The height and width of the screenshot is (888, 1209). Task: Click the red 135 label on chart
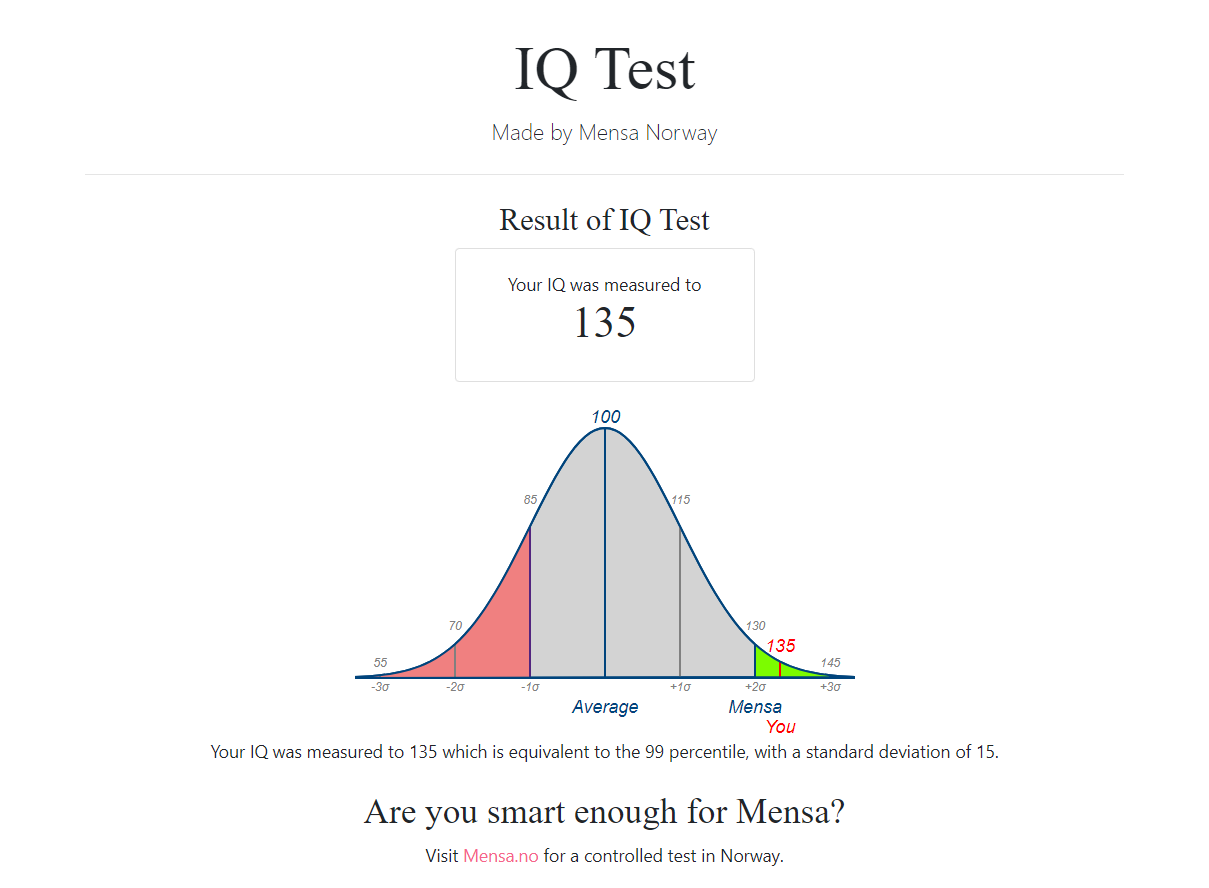click(x=781, y=646)
